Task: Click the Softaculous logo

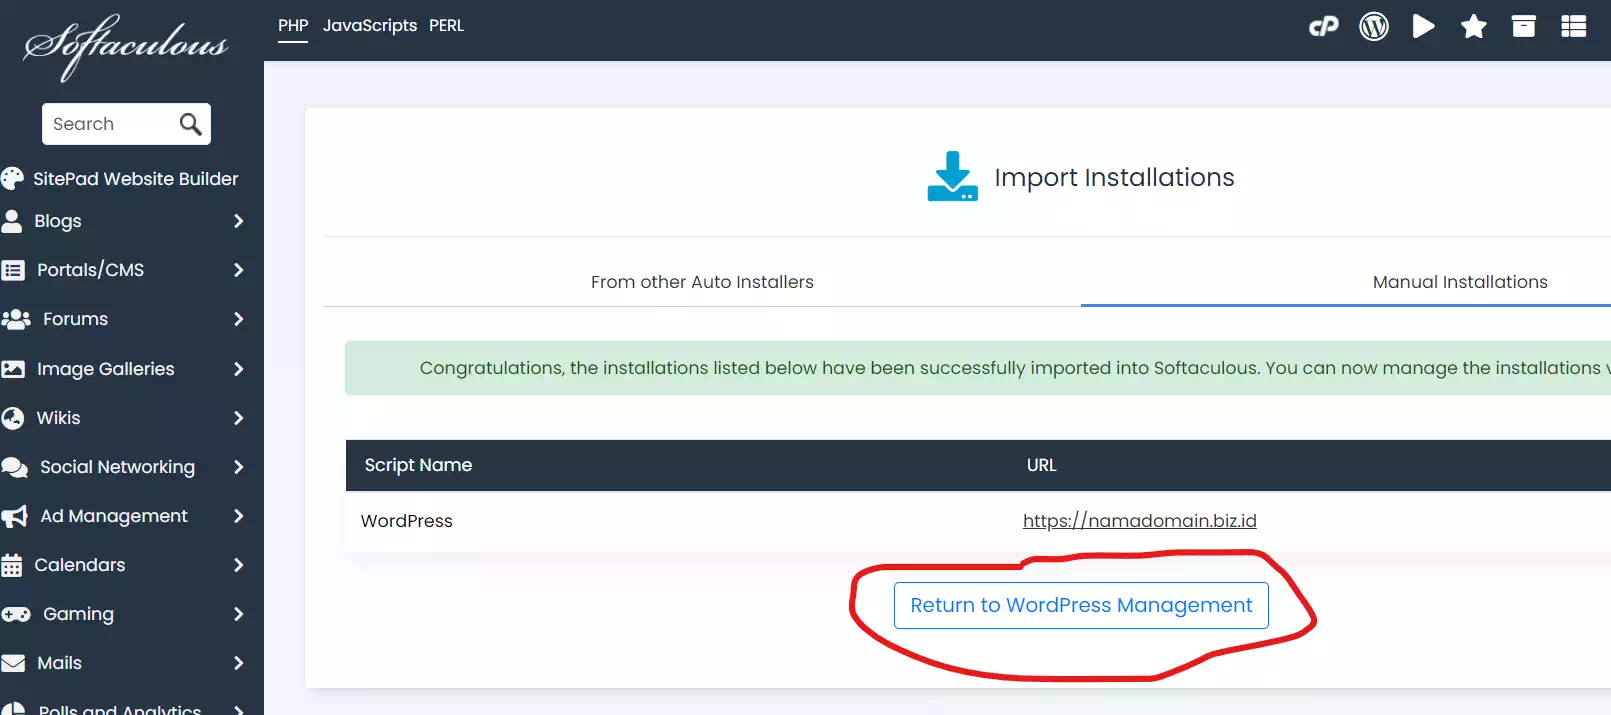Action: pos(125,46)
